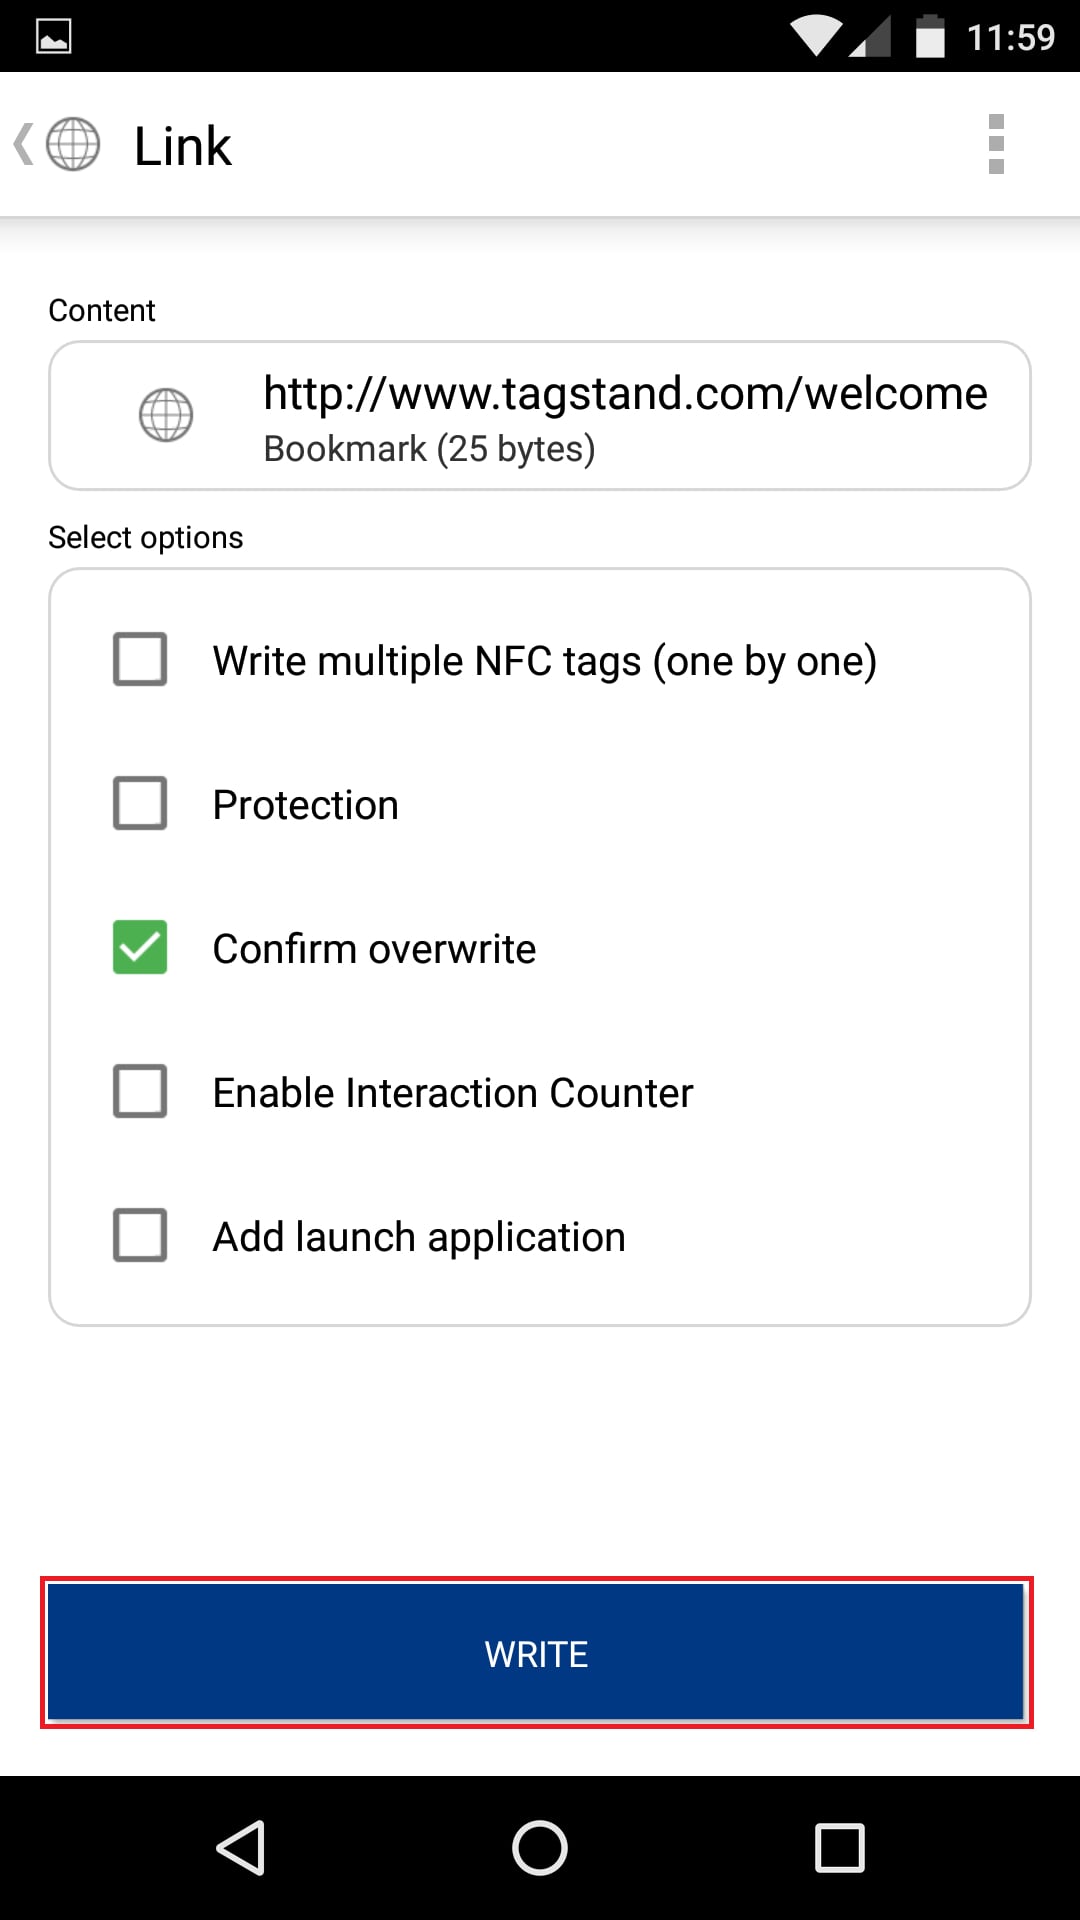
Task: Tap the globe icon beside the bookmark URL
Action: point(166,415)
